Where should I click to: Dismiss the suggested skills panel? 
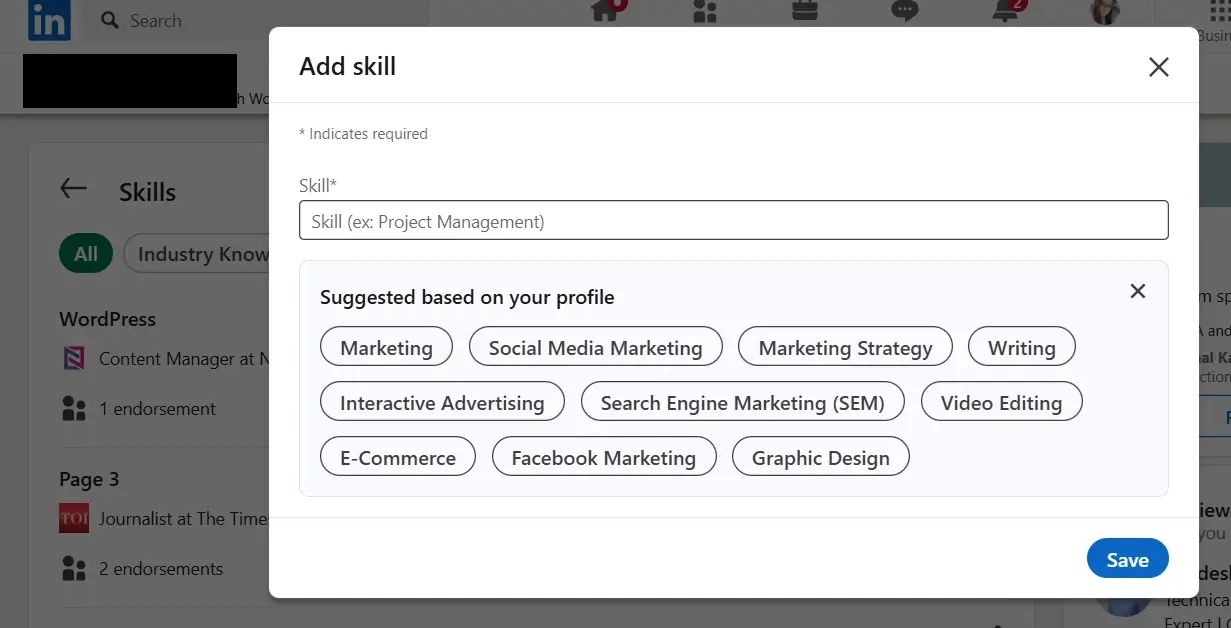pos(1137,291)
